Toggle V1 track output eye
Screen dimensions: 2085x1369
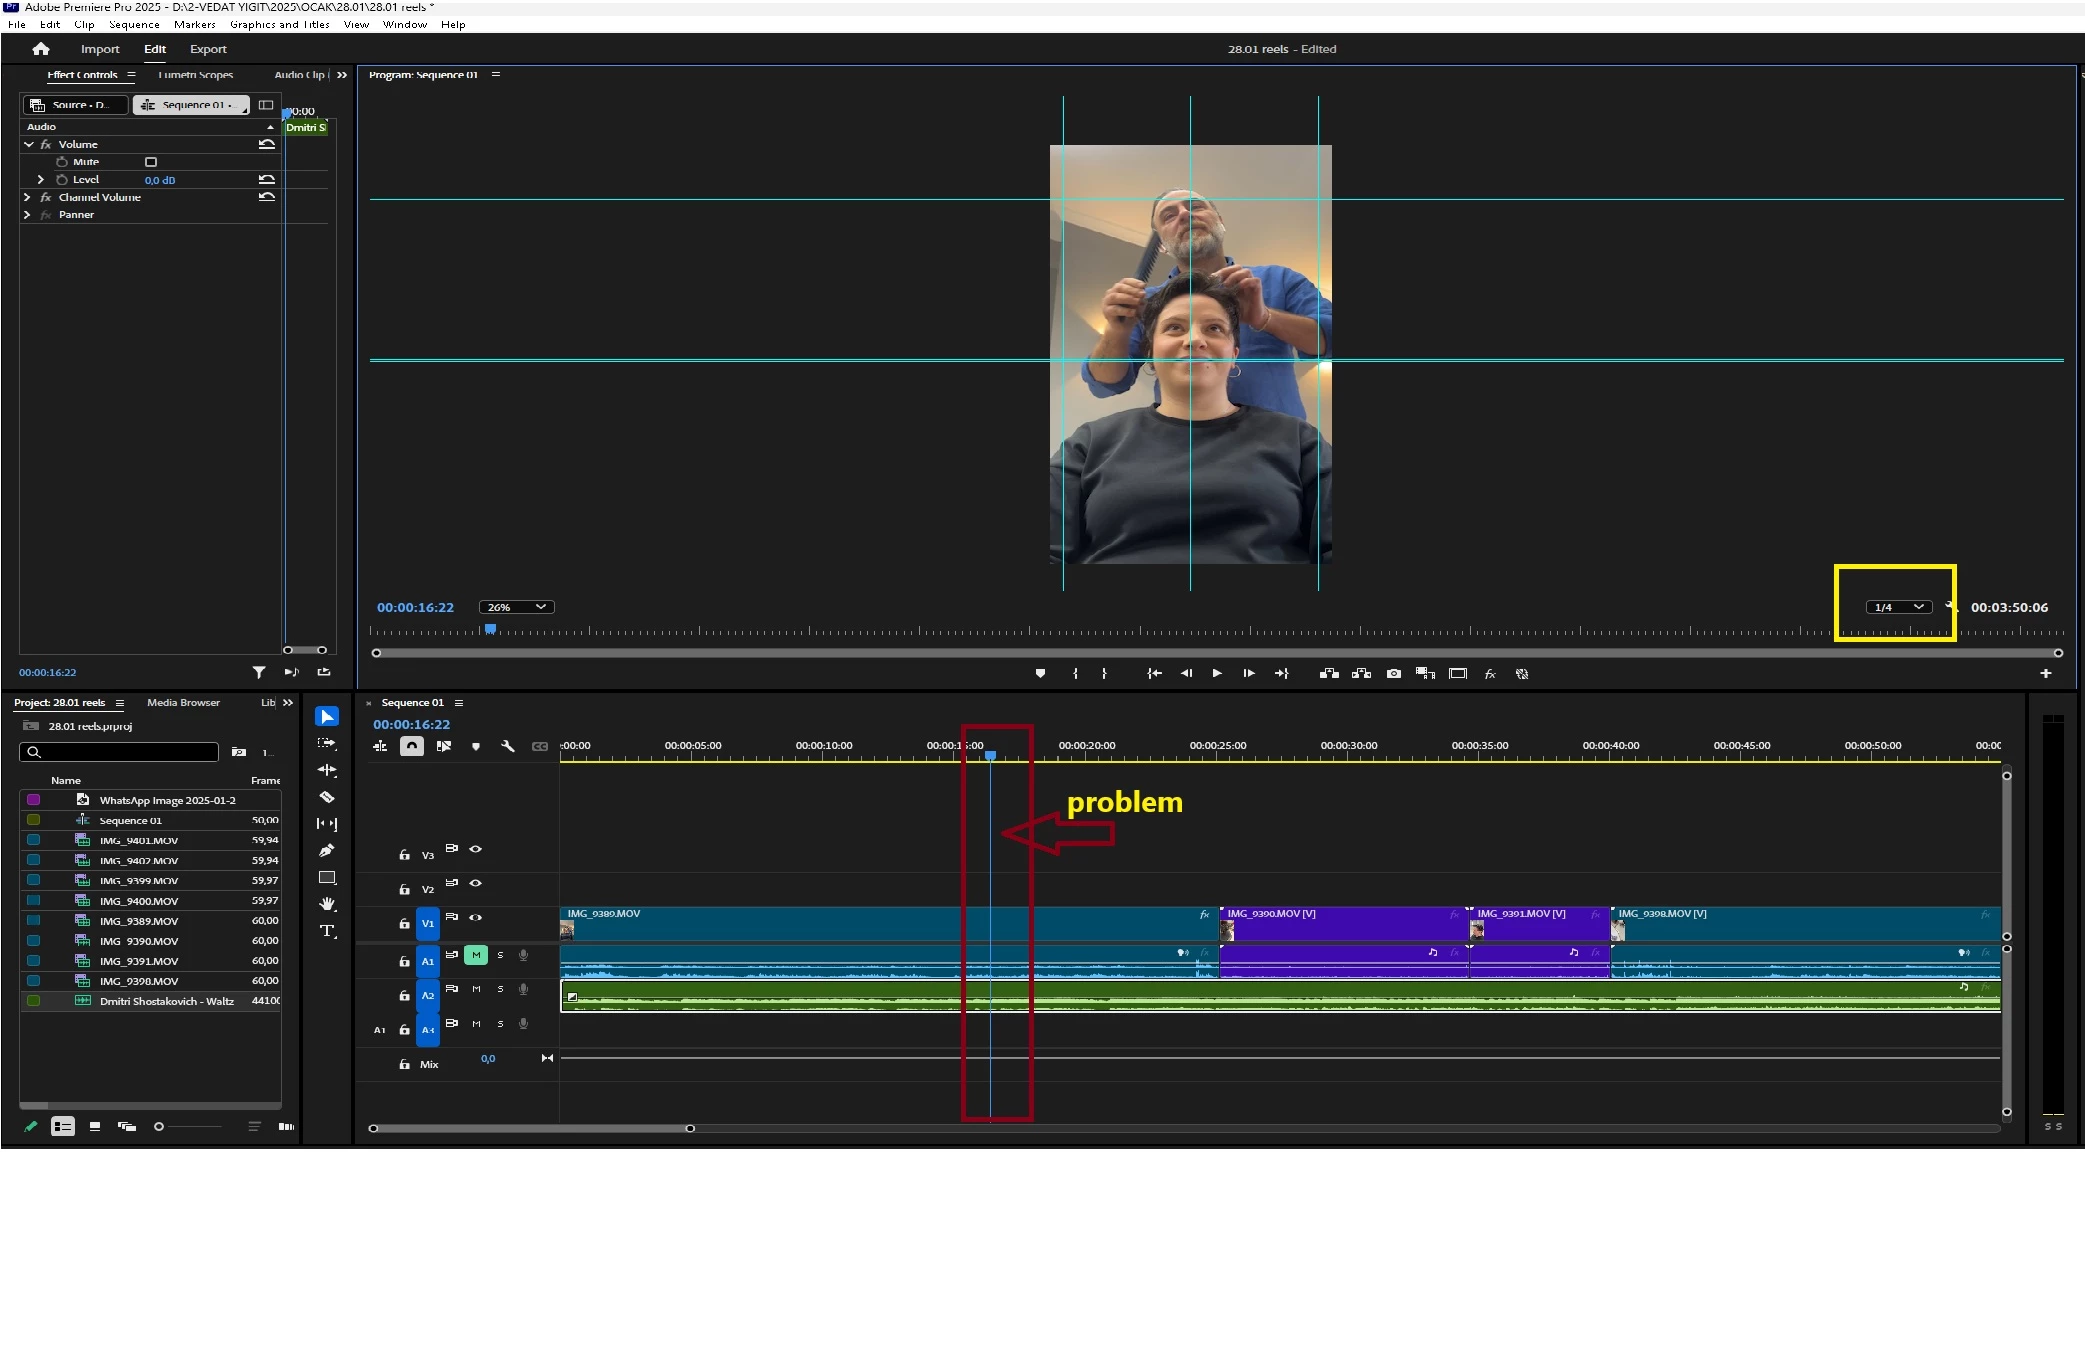[476, 917]
